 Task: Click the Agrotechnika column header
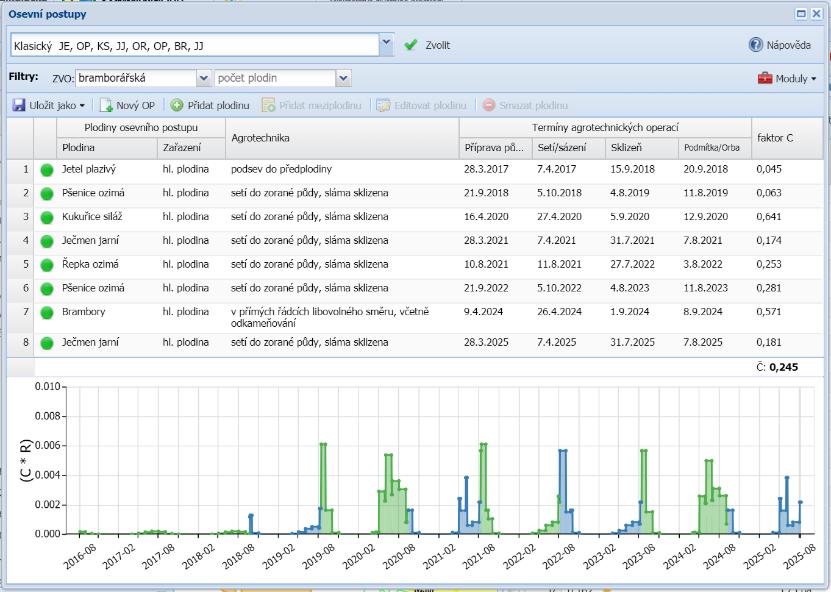(342, 138)
